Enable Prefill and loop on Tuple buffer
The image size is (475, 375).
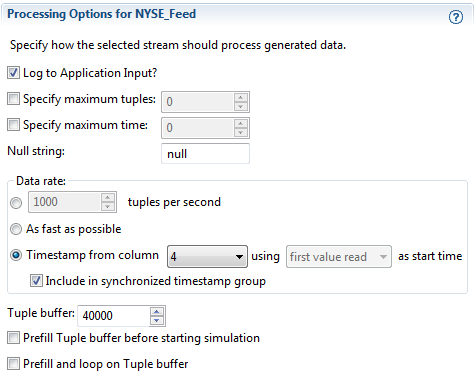point(13,363)
